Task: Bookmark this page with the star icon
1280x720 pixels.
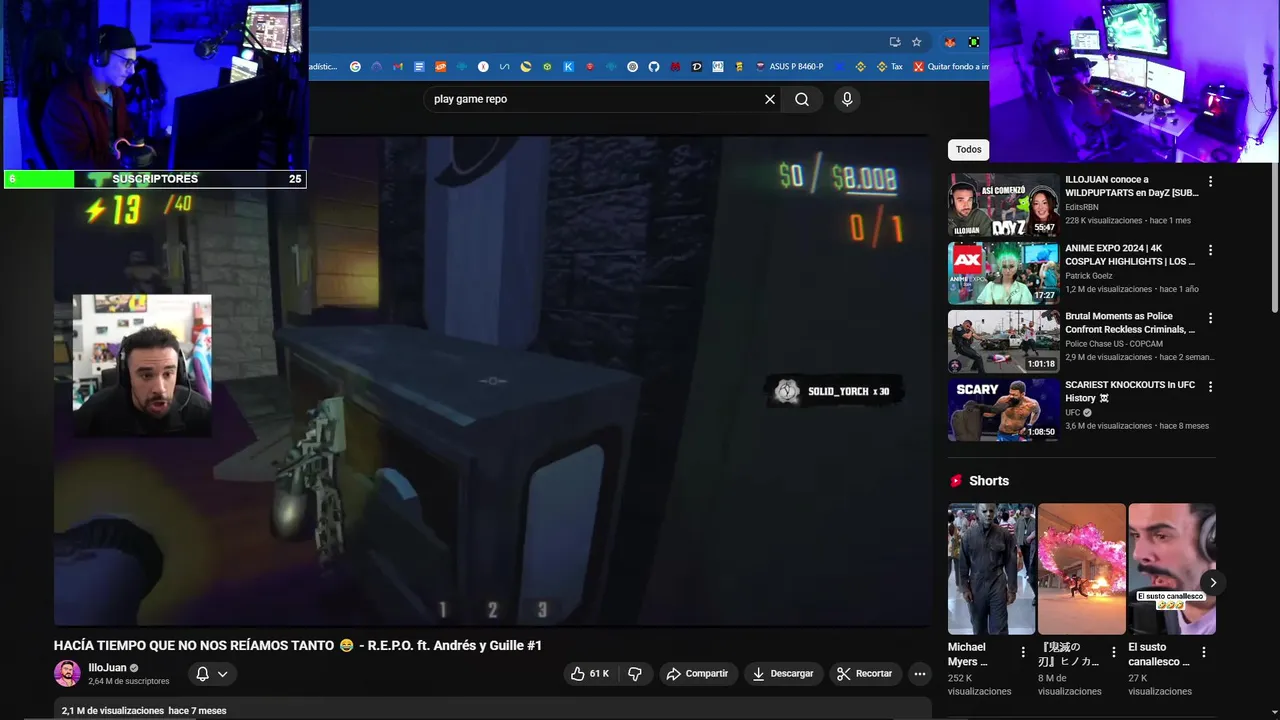Action: click(x=916, y=42)
